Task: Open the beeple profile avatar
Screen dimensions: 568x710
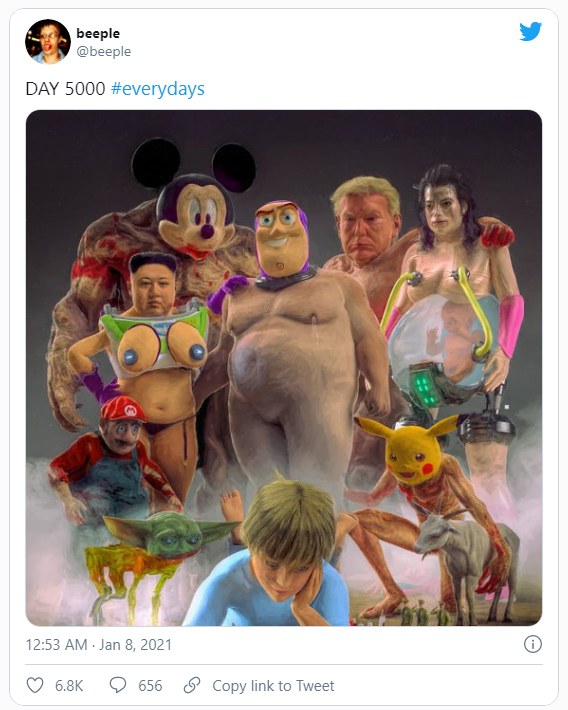Action: click(48, 42)
